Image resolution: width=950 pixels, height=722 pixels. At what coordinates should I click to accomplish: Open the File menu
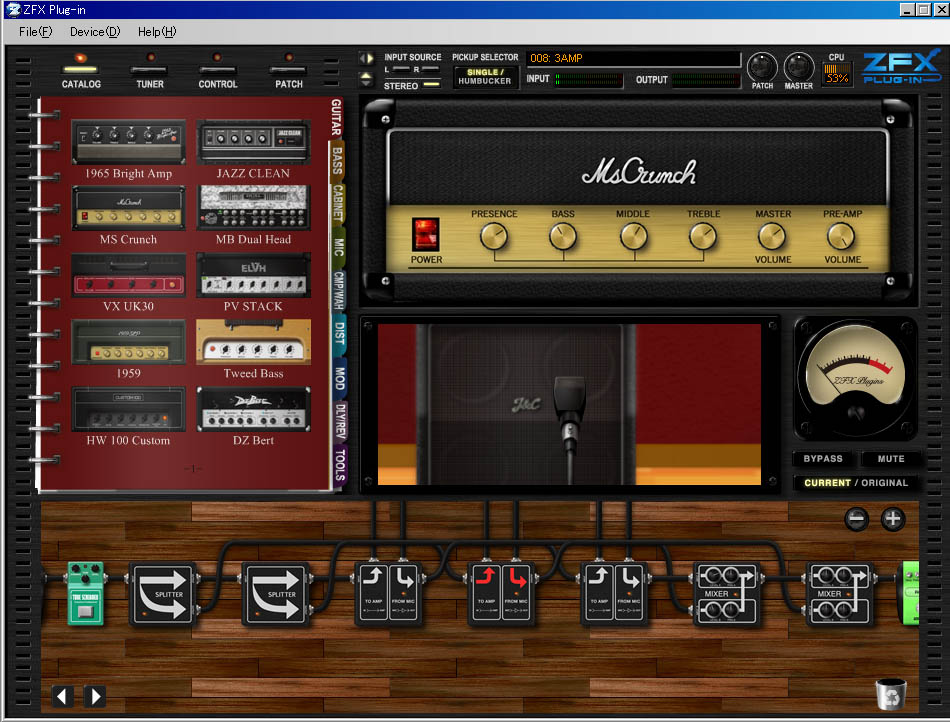click(x=35, y=31)
